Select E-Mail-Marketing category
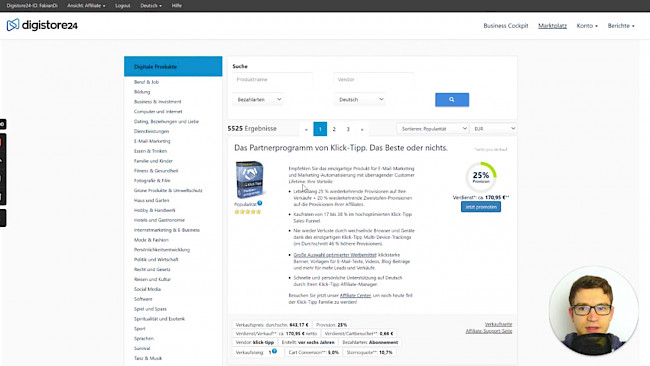 [152, 141]
